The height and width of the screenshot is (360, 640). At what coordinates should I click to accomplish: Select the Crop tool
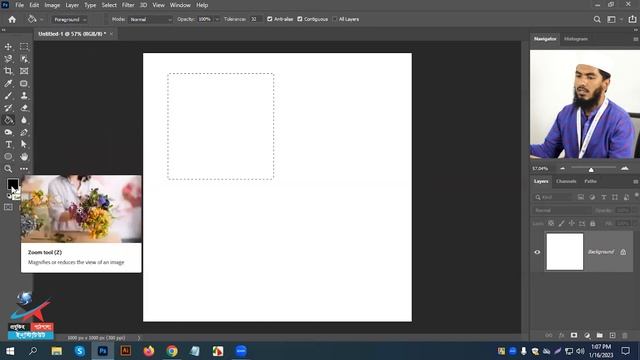[8, 71]
